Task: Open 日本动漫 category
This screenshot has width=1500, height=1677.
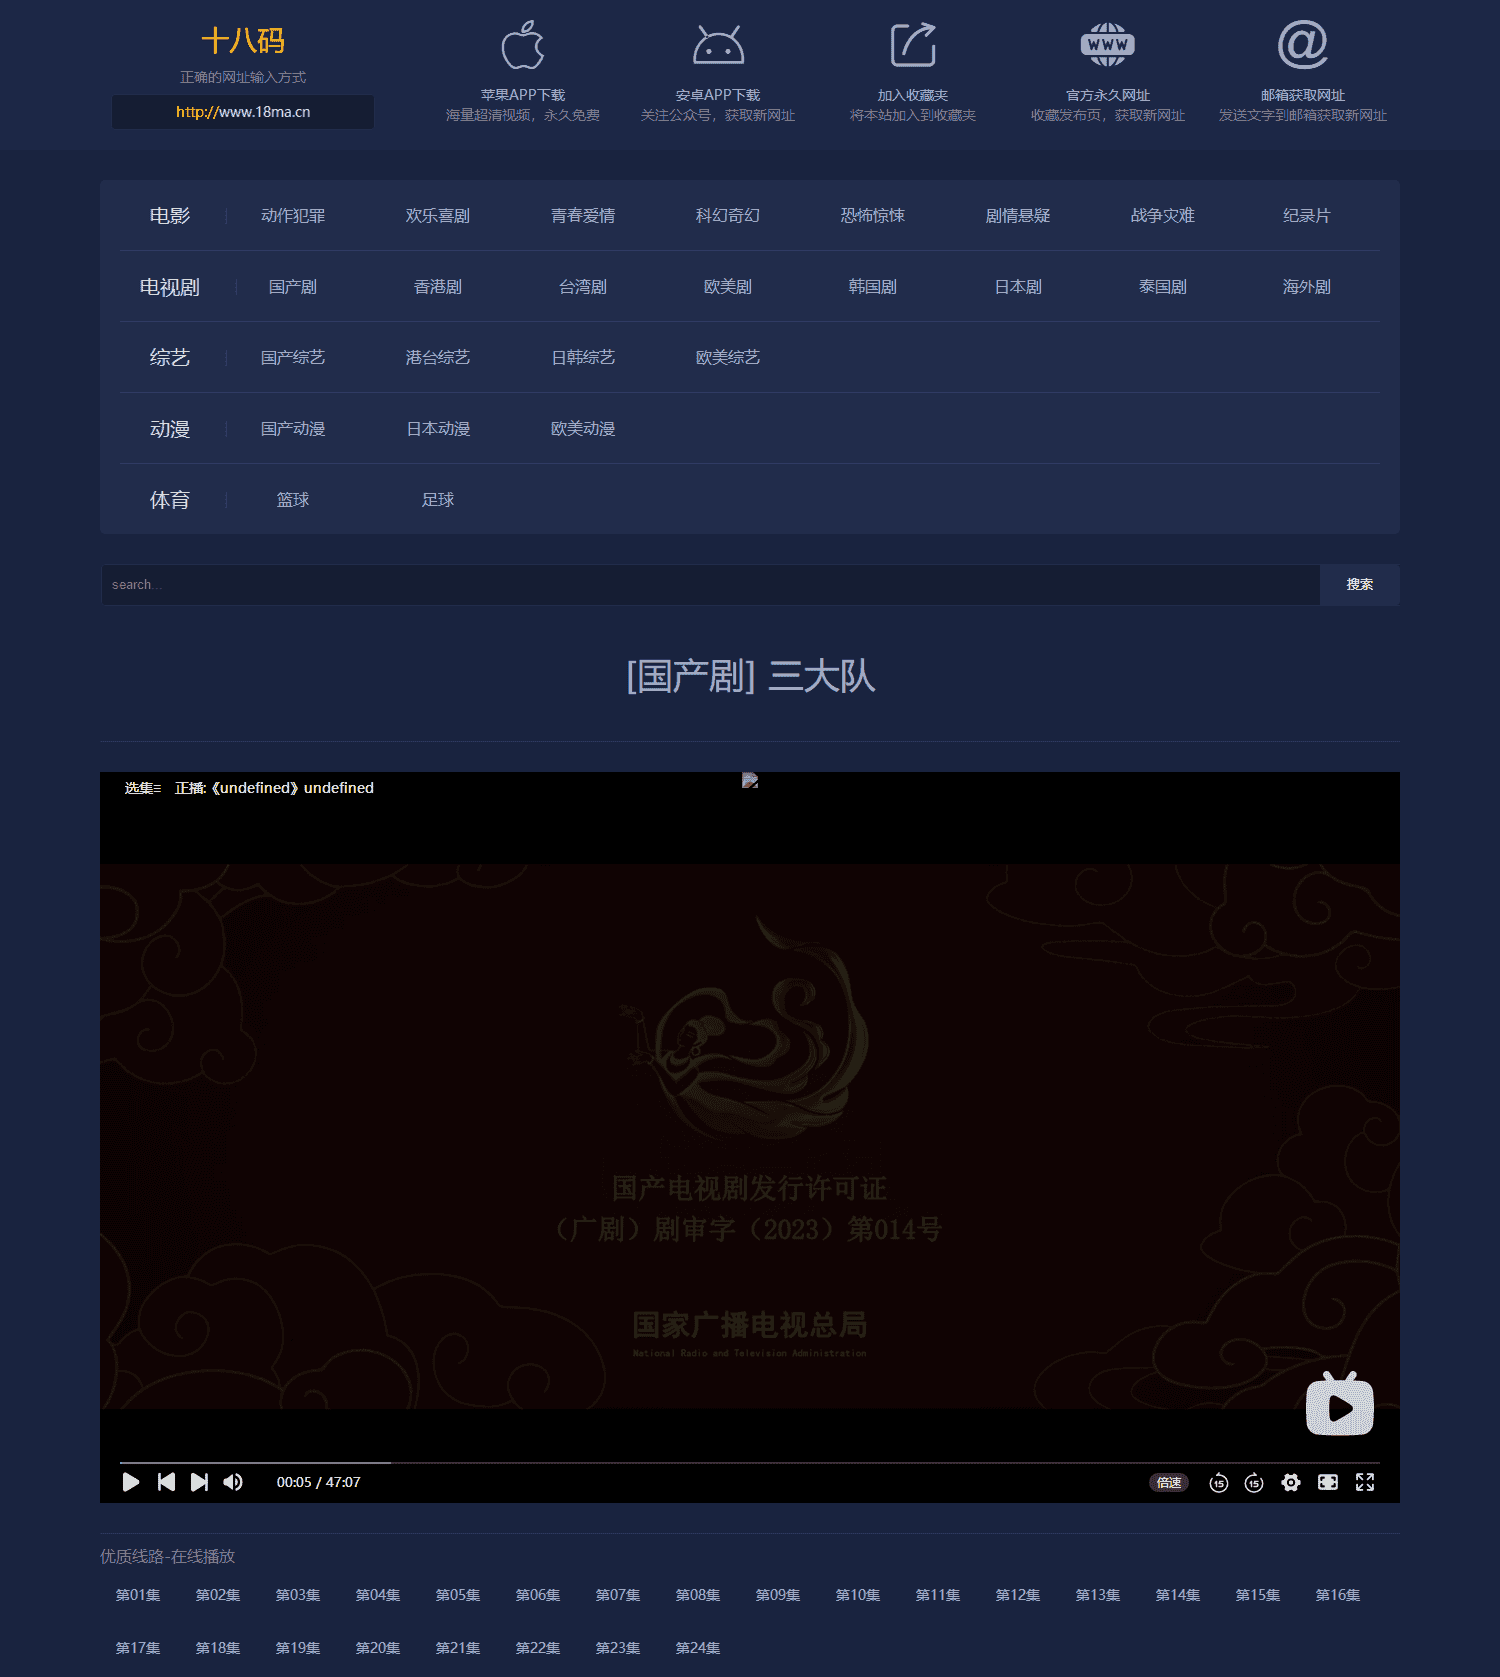Action: pyautogui.click(x=438, y=429)
